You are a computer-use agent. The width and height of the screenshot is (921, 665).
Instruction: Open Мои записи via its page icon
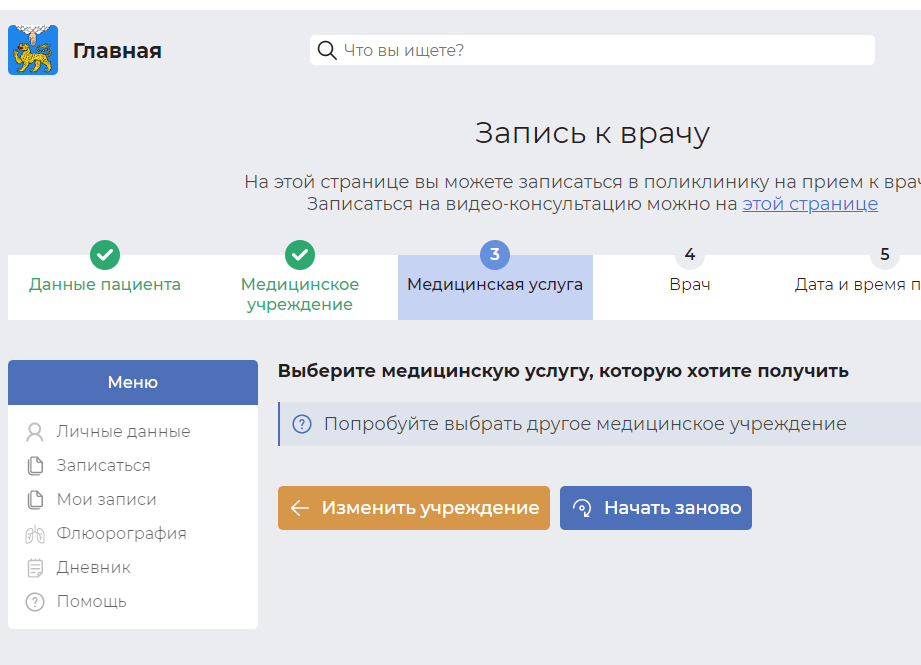[x=35, y=499]
